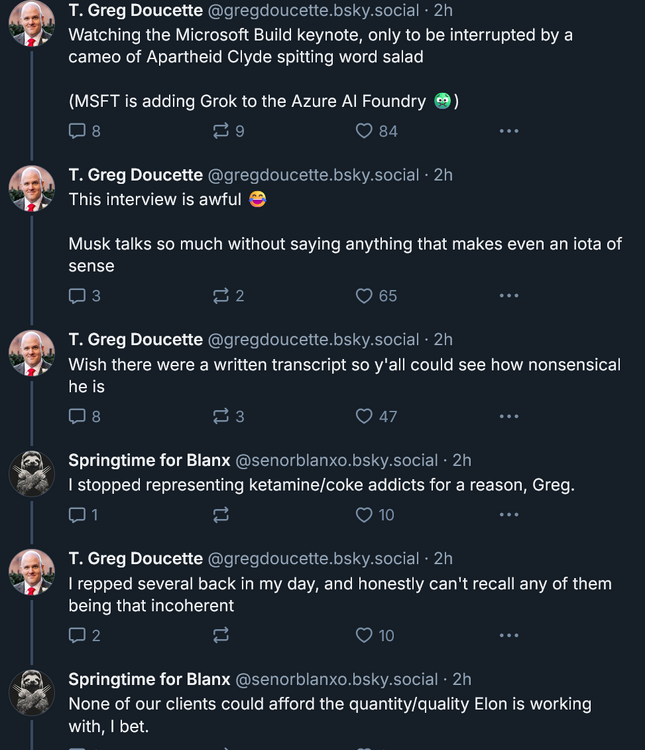This screenshot has width=645, height=750.
Task: Click T. Greg Doucette name on 'repped several' post
Action: click(135, 558)
